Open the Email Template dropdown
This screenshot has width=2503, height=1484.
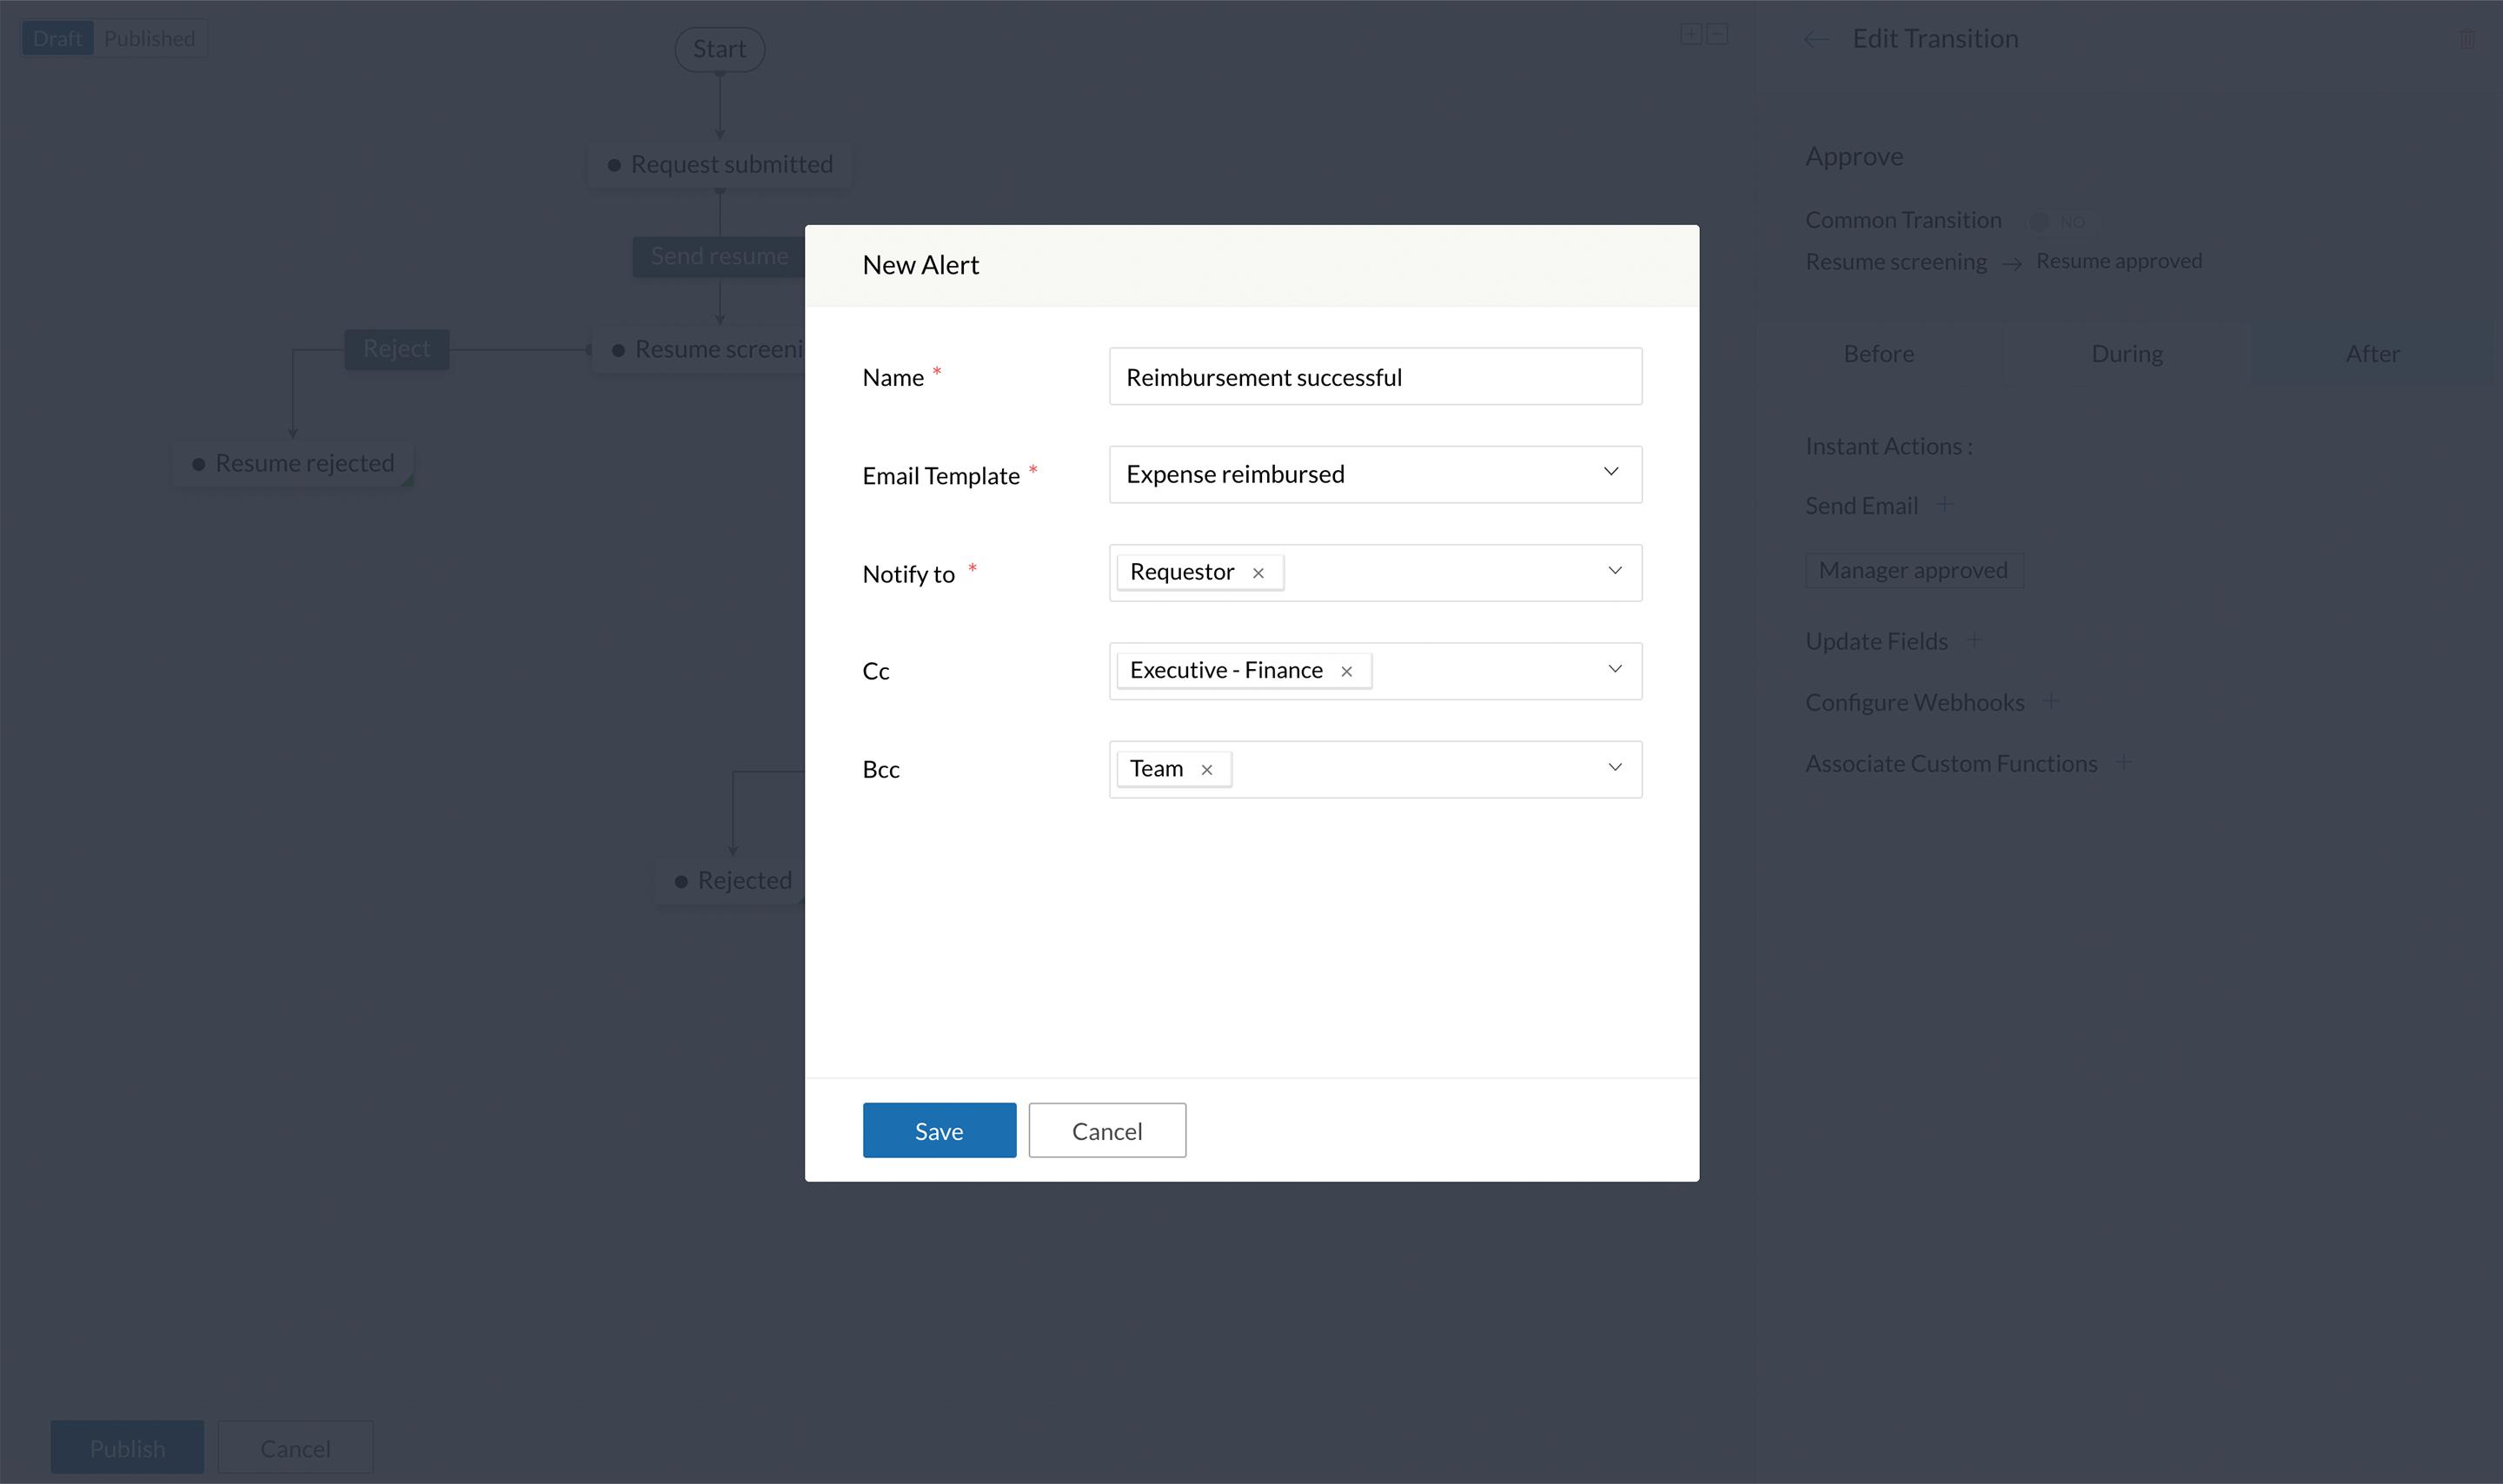pos(1375,474)
